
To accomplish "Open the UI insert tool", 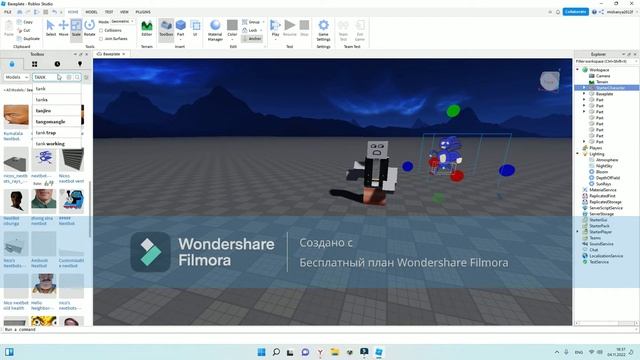I will (195, 28).
